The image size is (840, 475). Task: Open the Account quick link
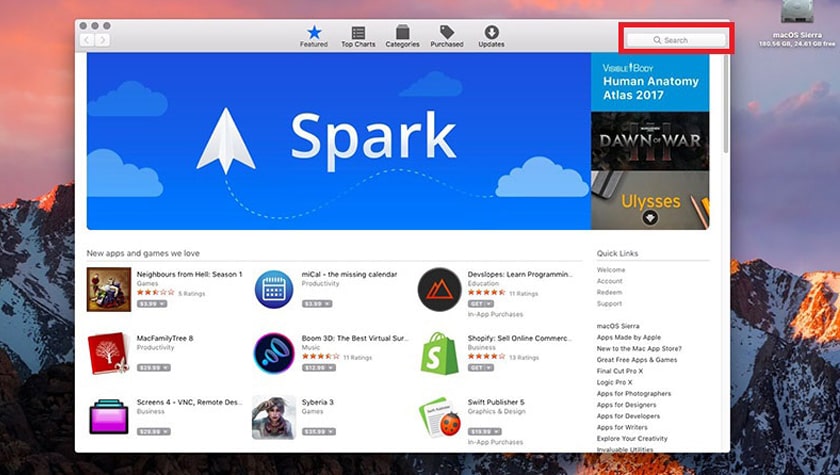610,281
